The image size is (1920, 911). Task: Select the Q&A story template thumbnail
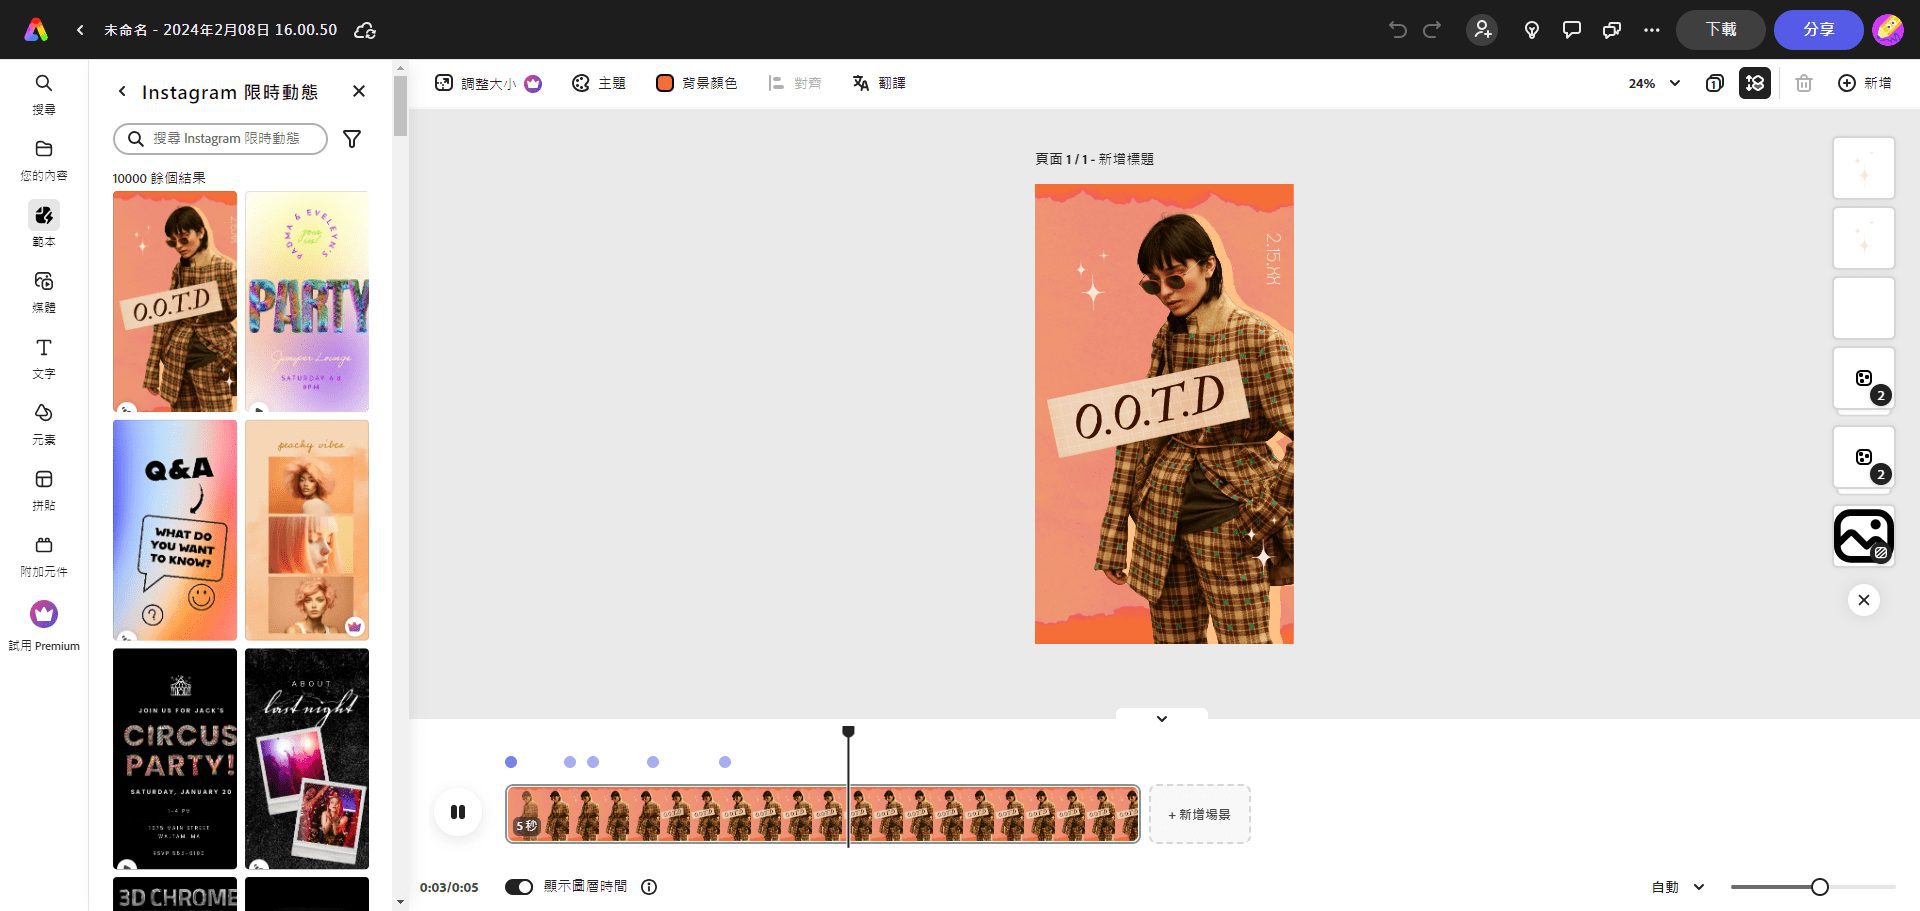(175, 530)
